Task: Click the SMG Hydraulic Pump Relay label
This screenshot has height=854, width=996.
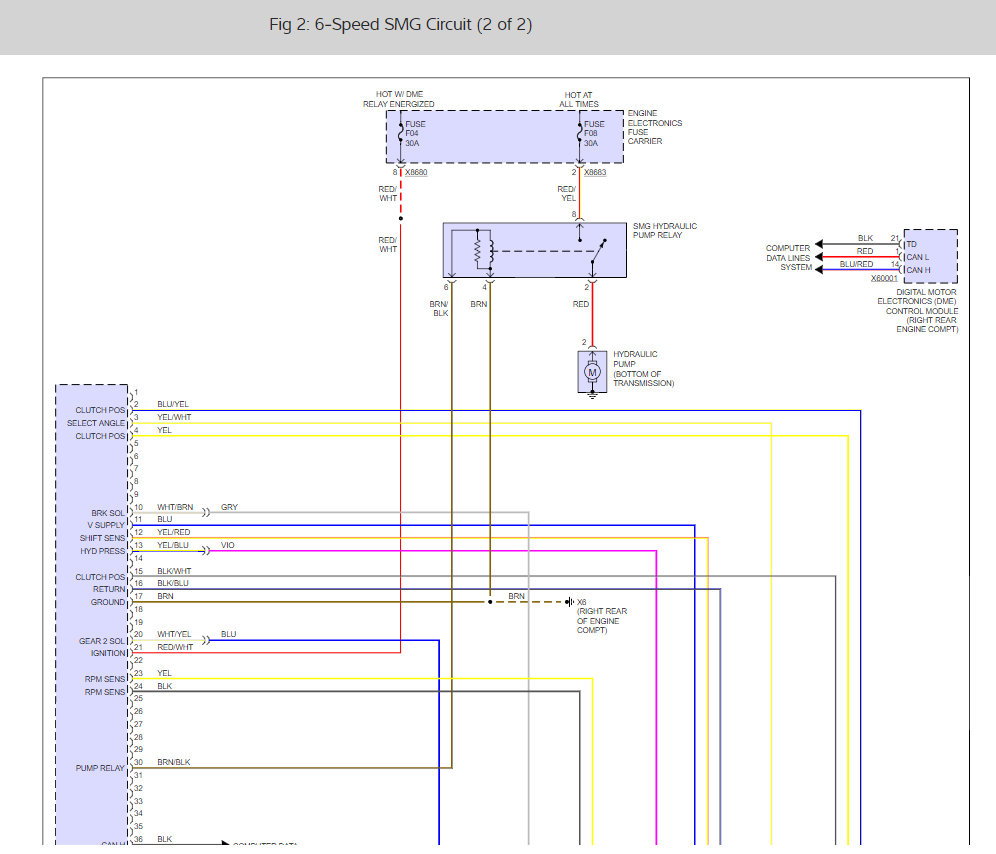Action: click(x=665, y=231)
